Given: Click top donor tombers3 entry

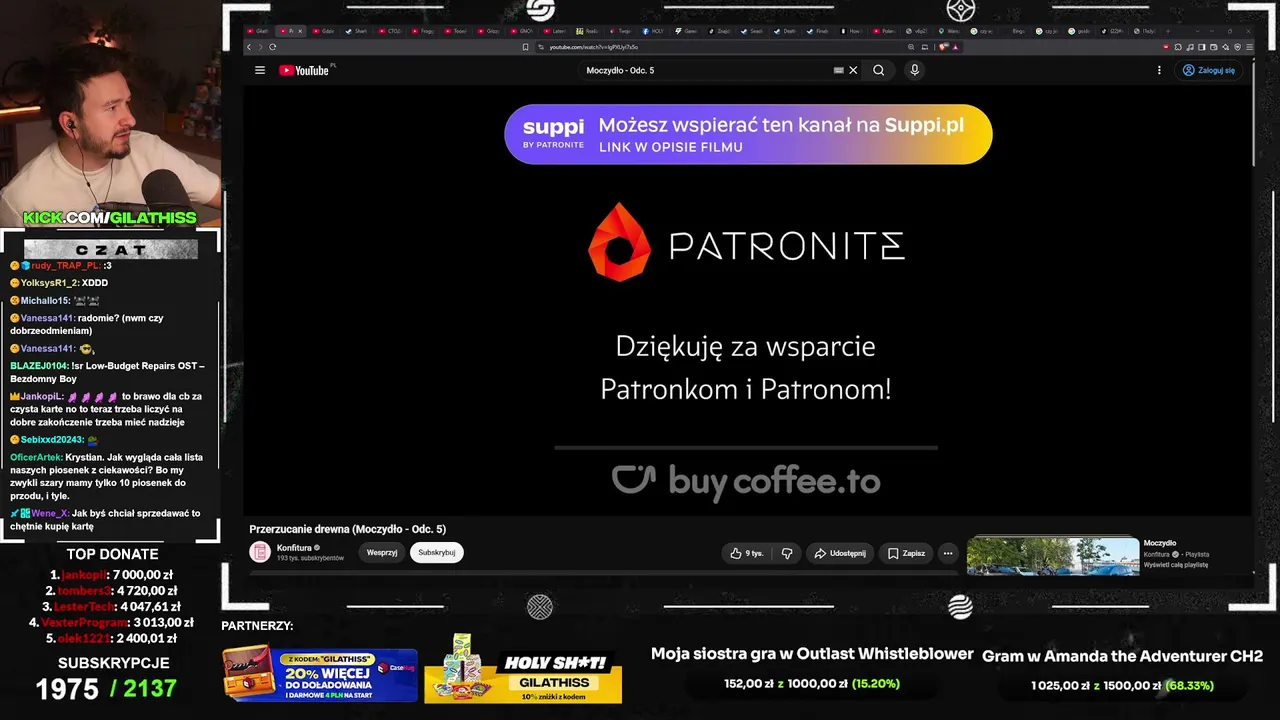Looking at the screenshot, I should [x=112, y=591].
